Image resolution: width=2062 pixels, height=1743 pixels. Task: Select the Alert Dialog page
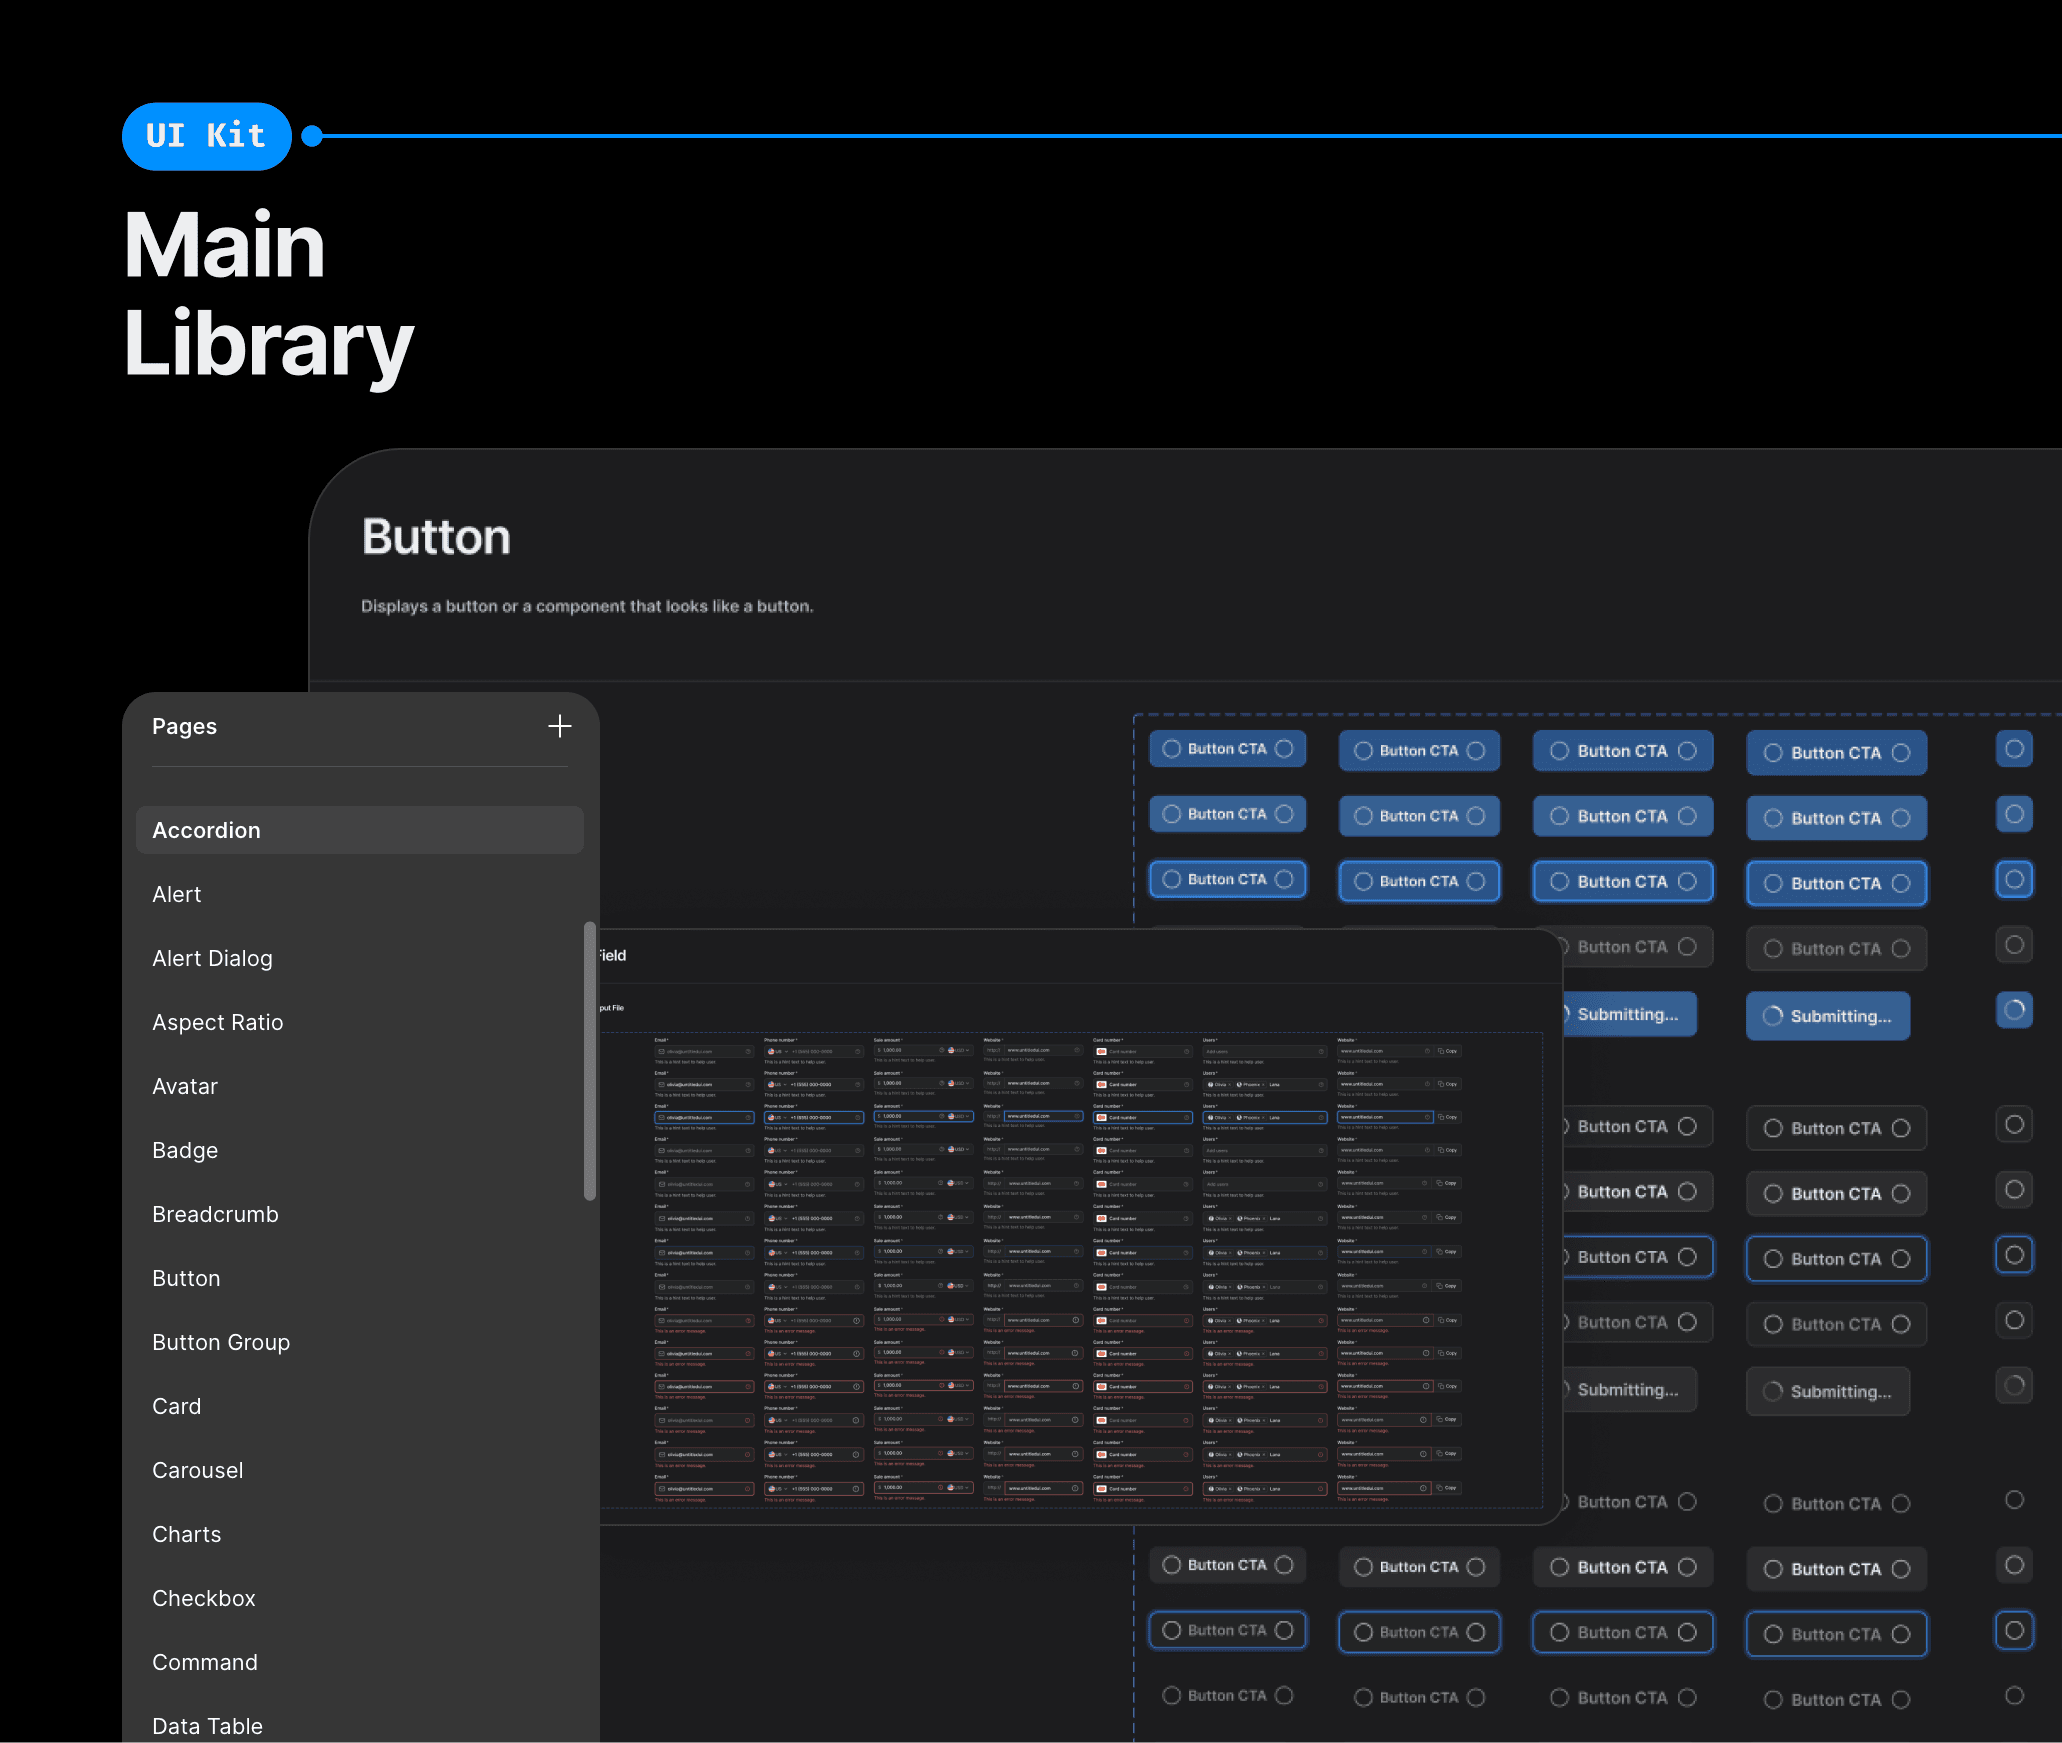click(x=212, y=958)
